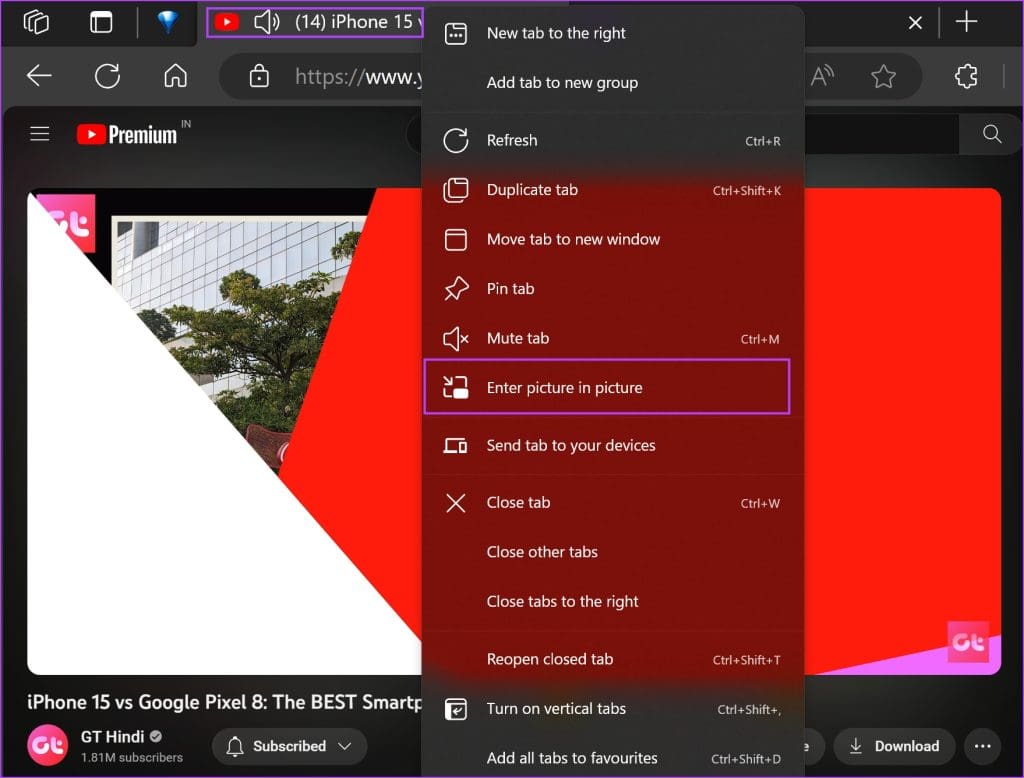
Task: Click the site security lock icon
Action: point(258,75)
